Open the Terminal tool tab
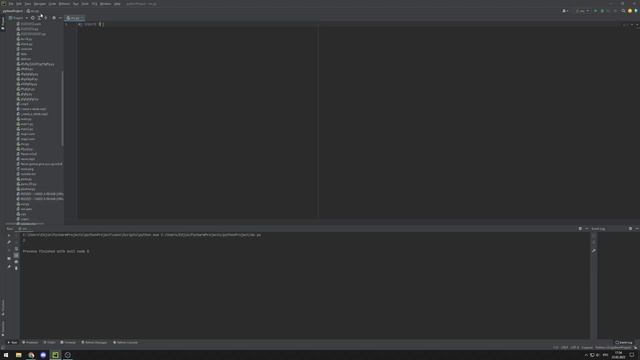Viewport: 640px width, 360px height. coord(68,342)
